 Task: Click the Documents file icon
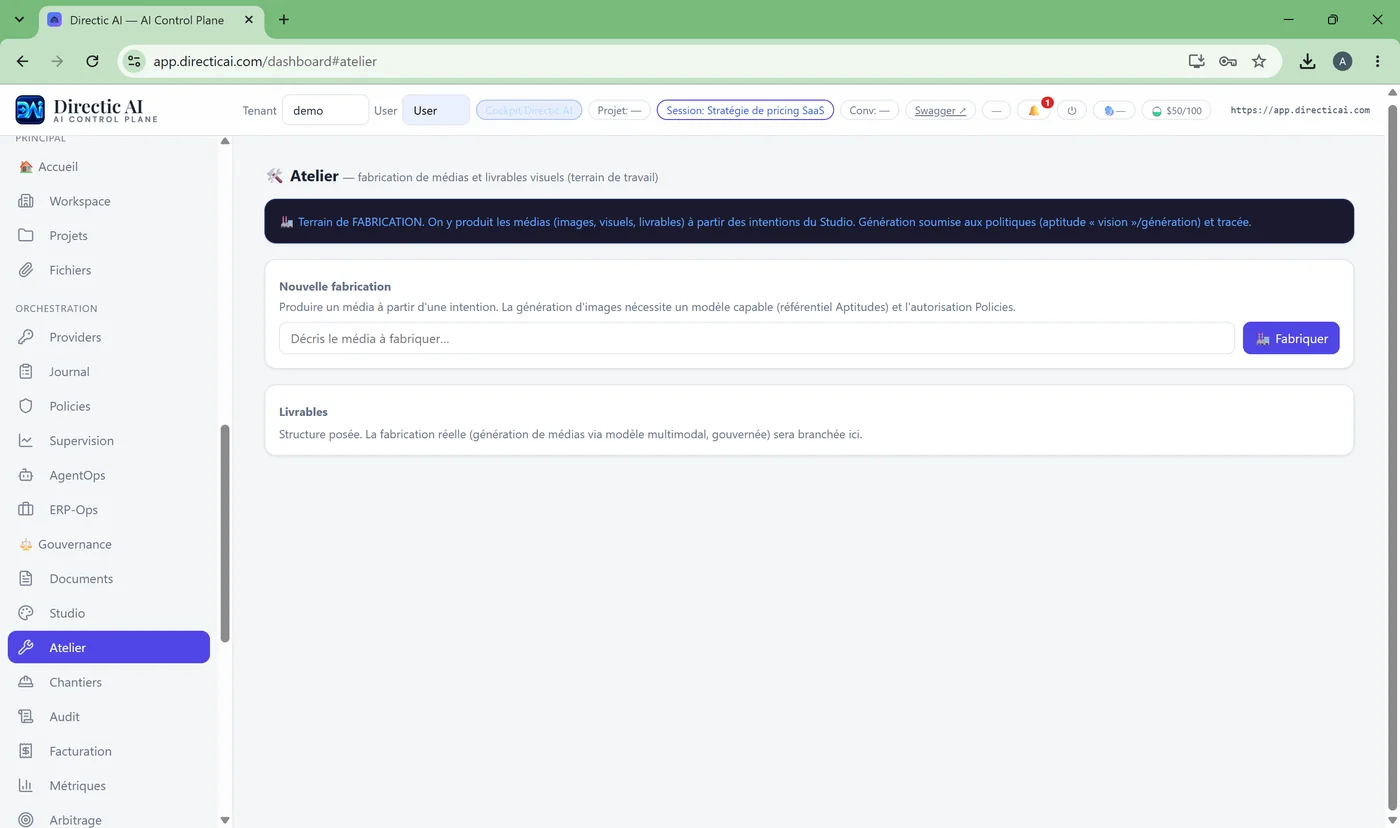click(26, 579)
